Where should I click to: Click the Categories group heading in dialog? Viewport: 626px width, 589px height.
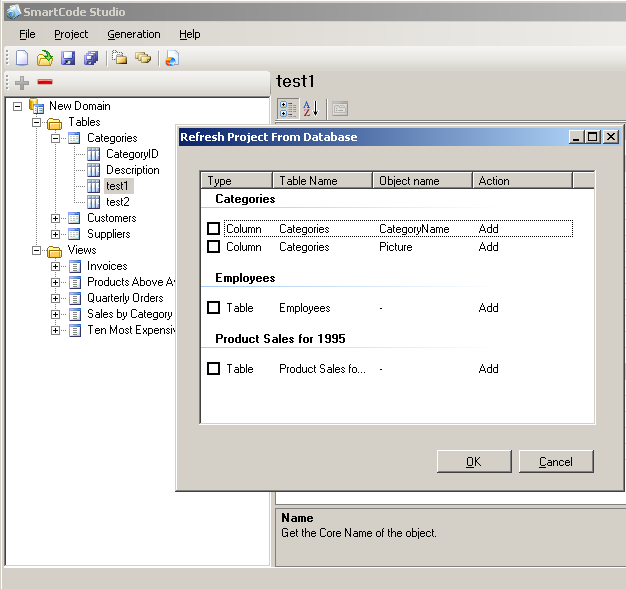point(245,198)
